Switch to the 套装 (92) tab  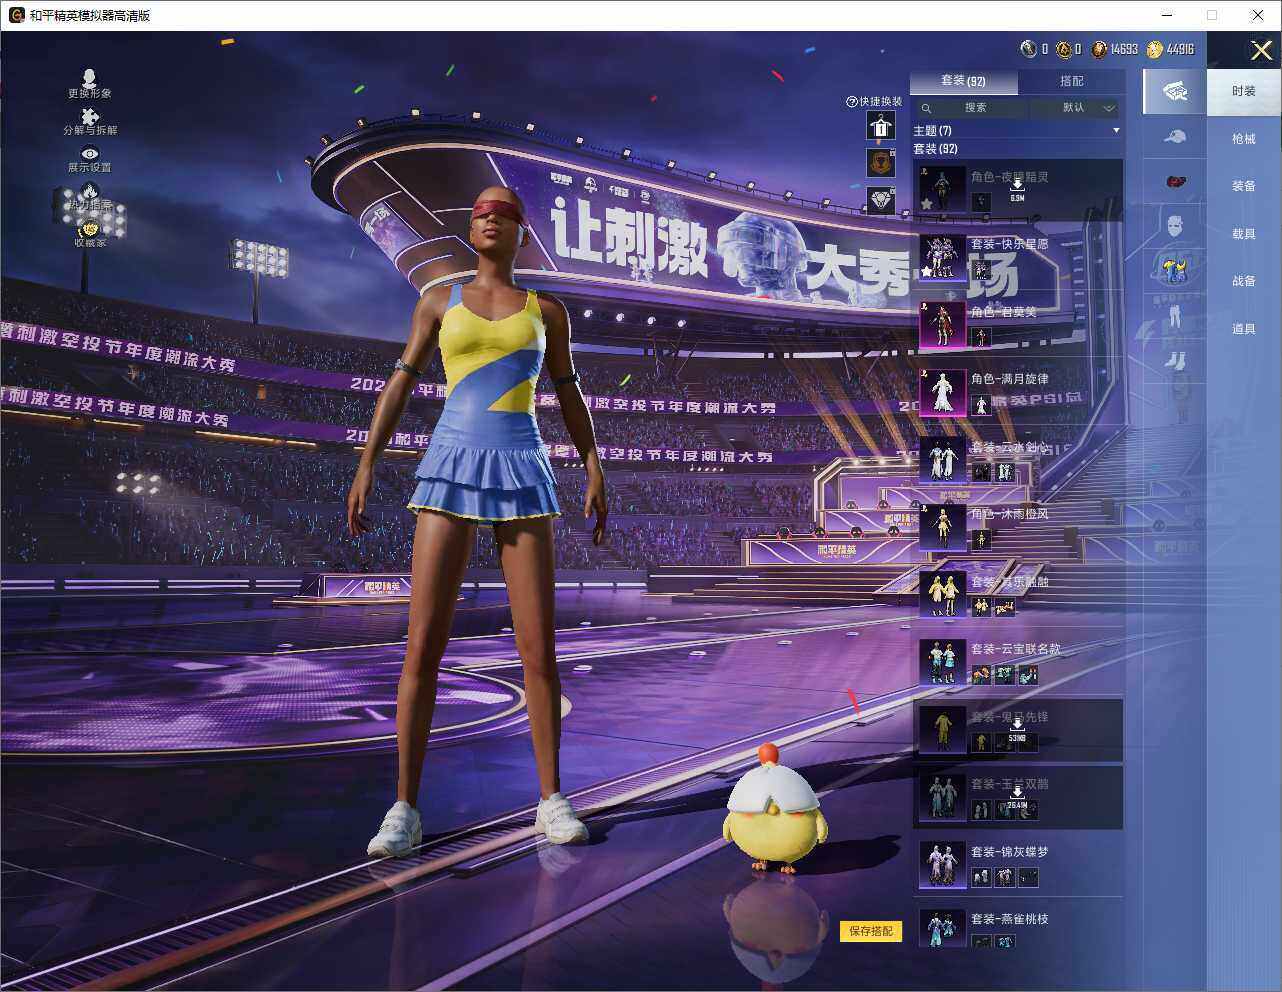click(963, 81)
